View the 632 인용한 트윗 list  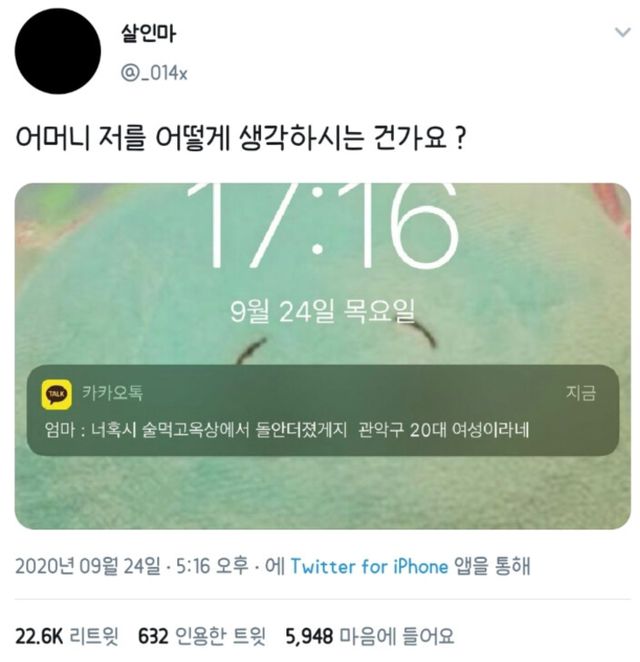[202, 636]
